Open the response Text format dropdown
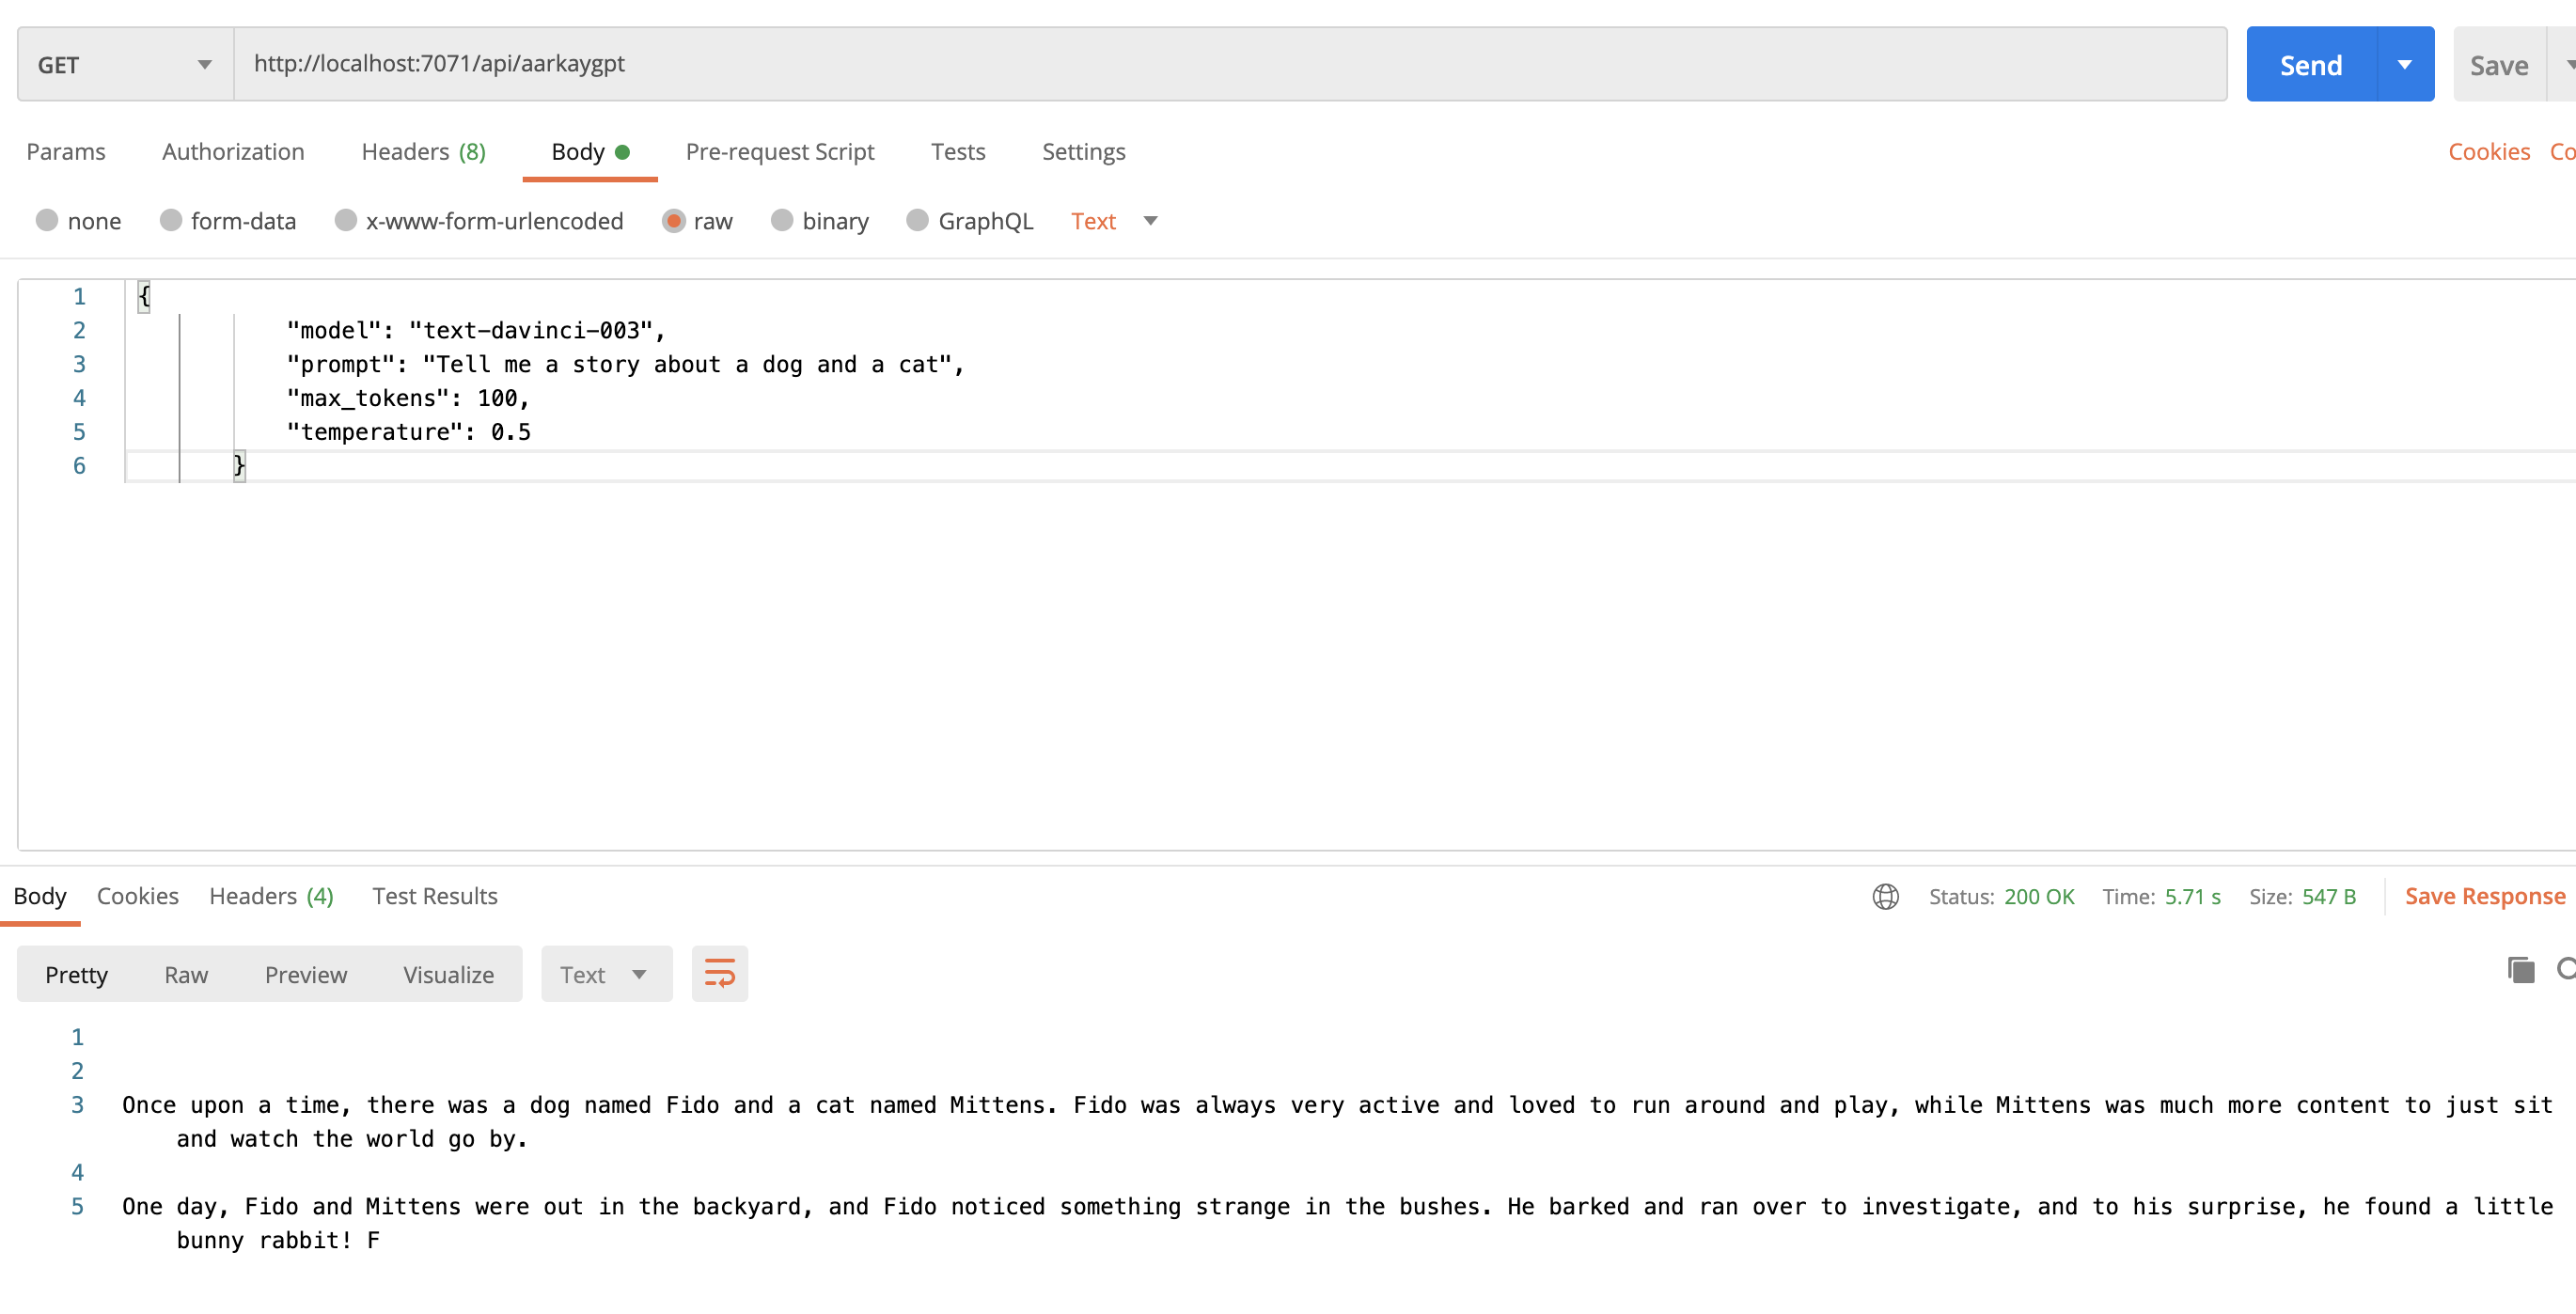 [606, 973]
